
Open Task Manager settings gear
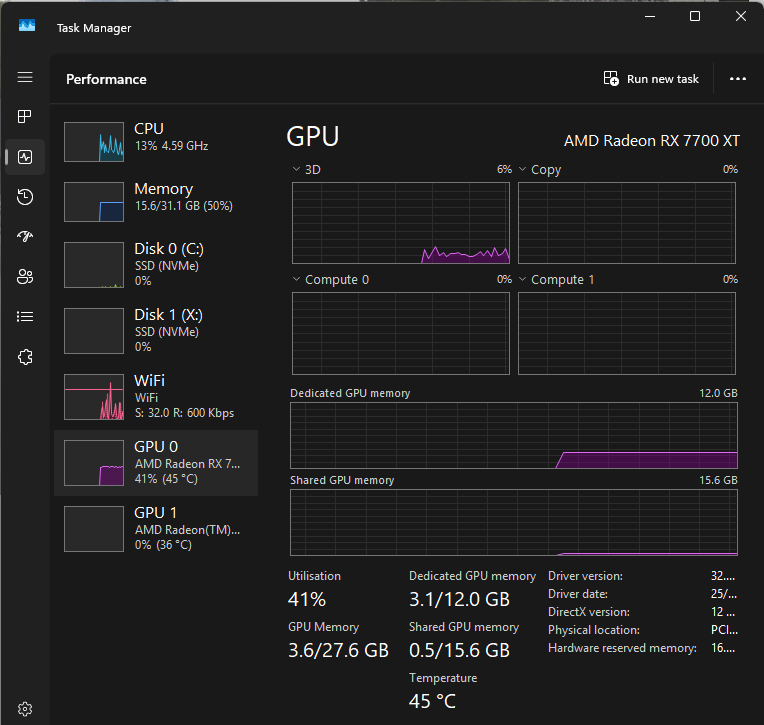tap(25, 709)
